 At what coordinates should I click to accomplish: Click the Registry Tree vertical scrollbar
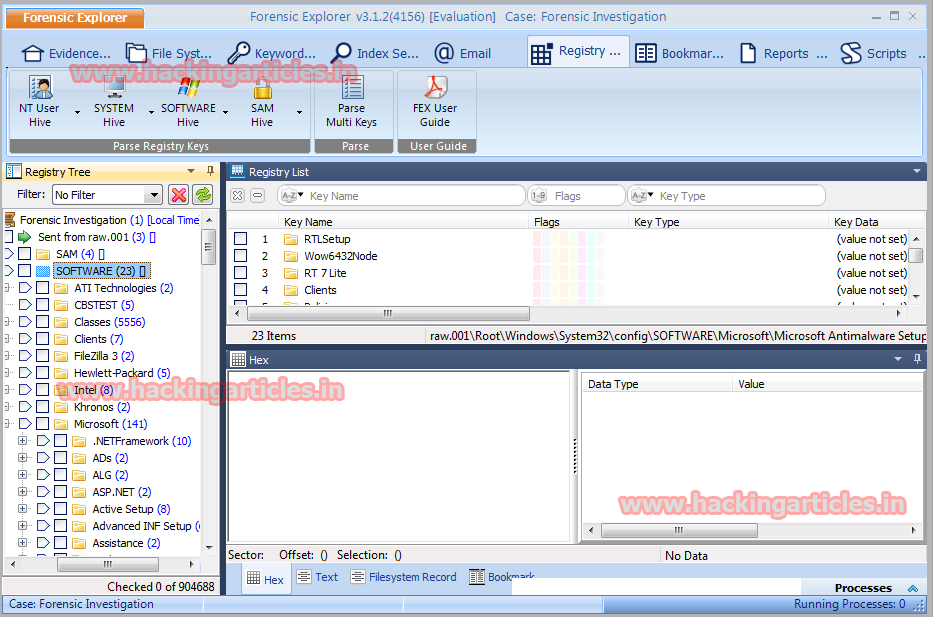tap(208, 247)
